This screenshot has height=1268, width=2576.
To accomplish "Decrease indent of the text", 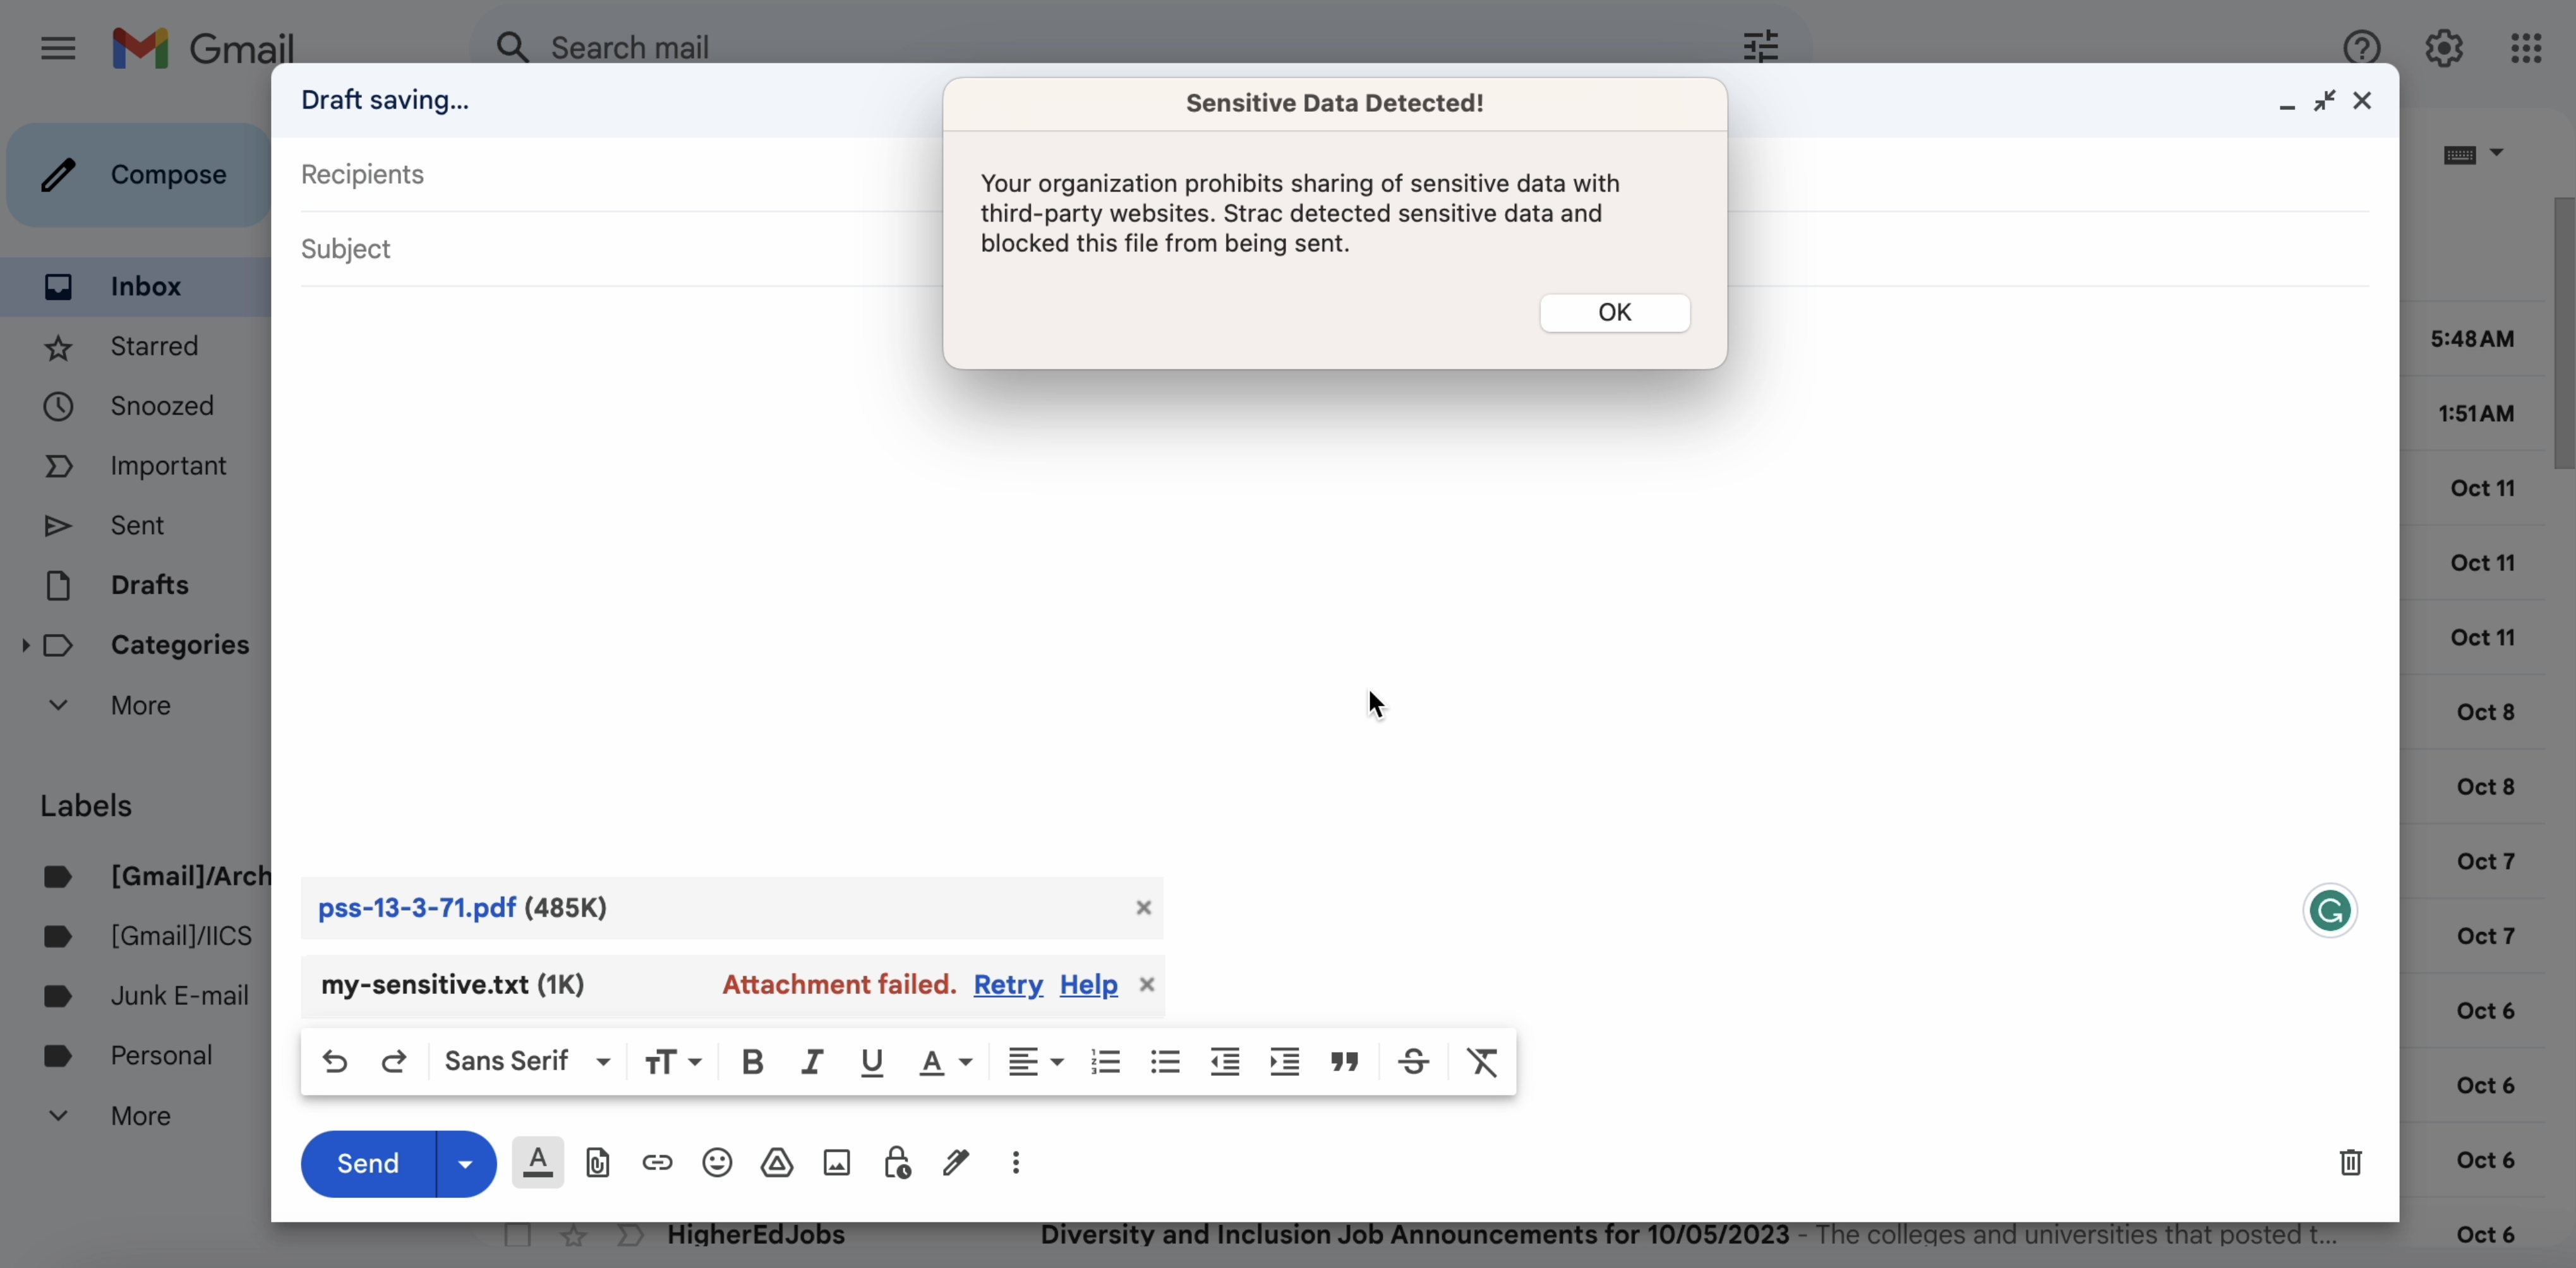I will click(1225, 1061).
